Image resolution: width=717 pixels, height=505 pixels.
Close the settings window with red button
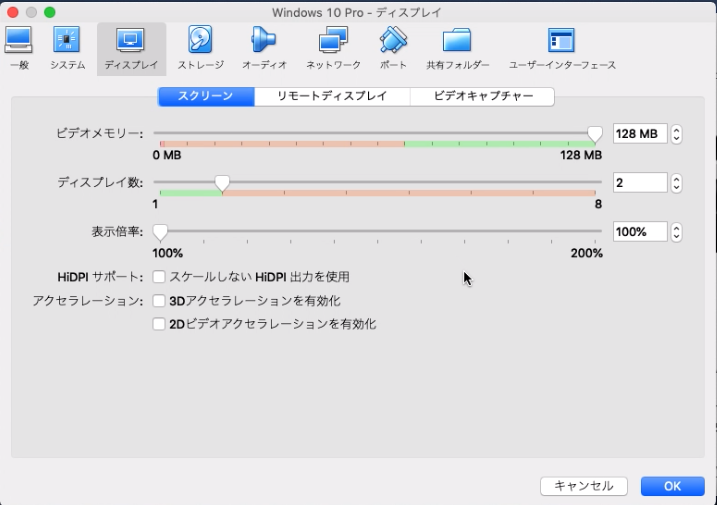pyautogui.click(x=13, y=12)
